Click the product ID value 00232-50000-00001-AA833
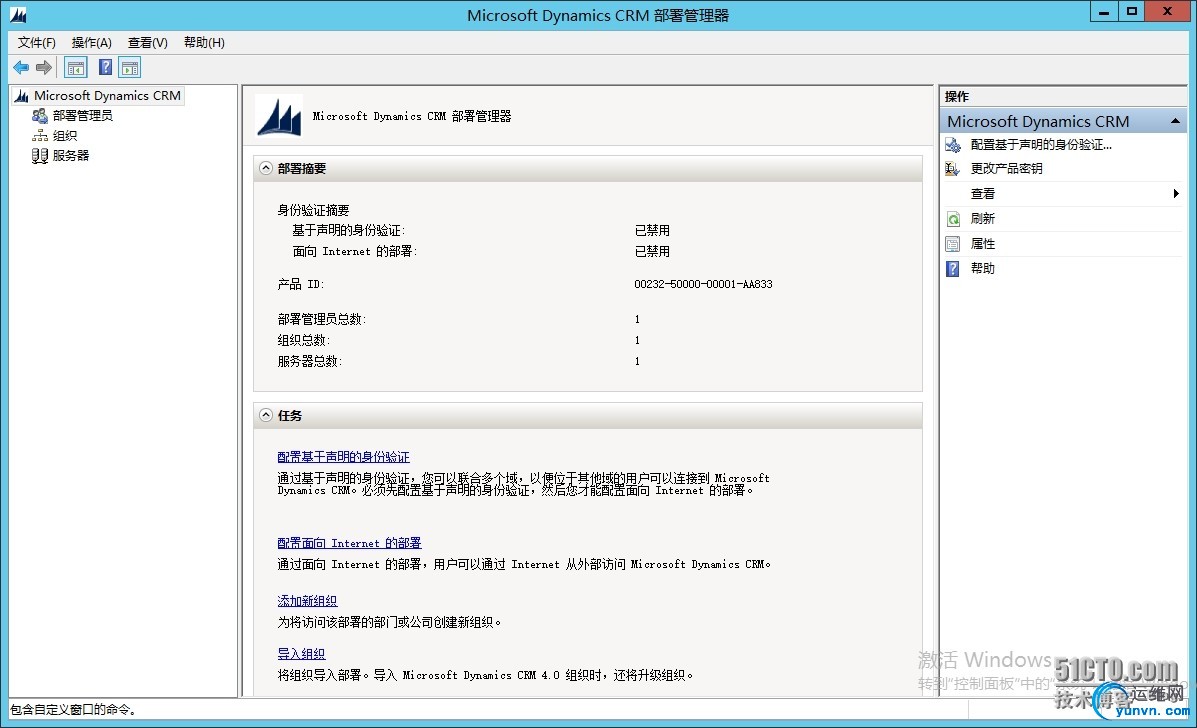Viewport: 1197px width, 728px height. click(x=703, y=284)
